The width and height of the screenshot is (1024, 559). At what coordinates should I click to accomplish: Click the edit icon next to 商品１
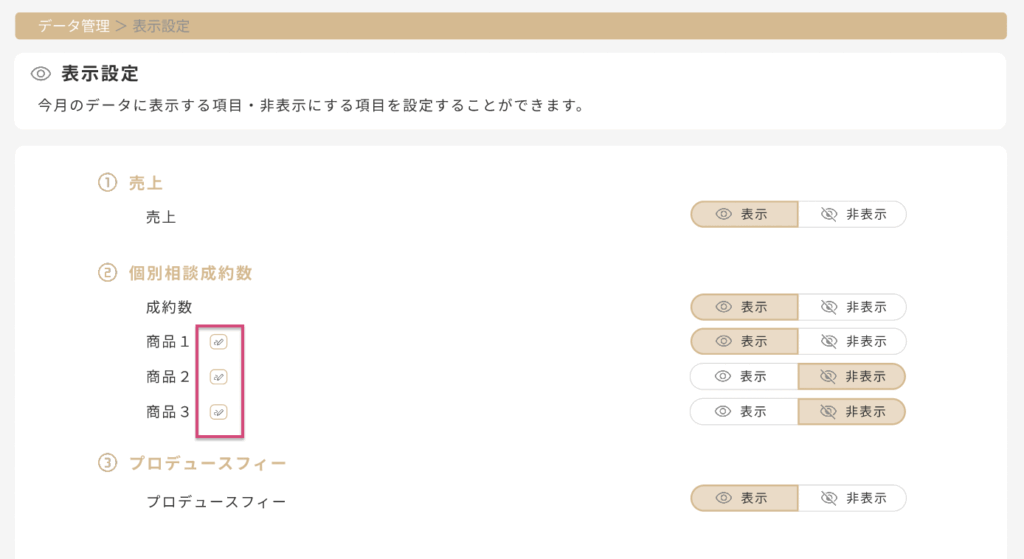point(219,342)
